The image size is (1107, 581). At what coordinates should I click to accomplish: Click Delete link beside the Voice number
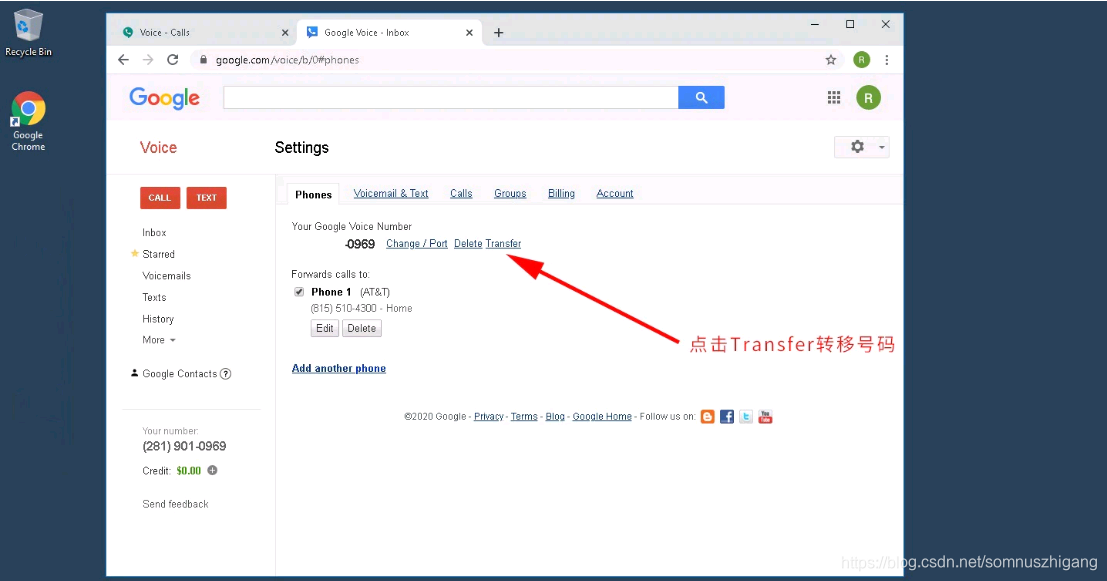pos(468,244)
